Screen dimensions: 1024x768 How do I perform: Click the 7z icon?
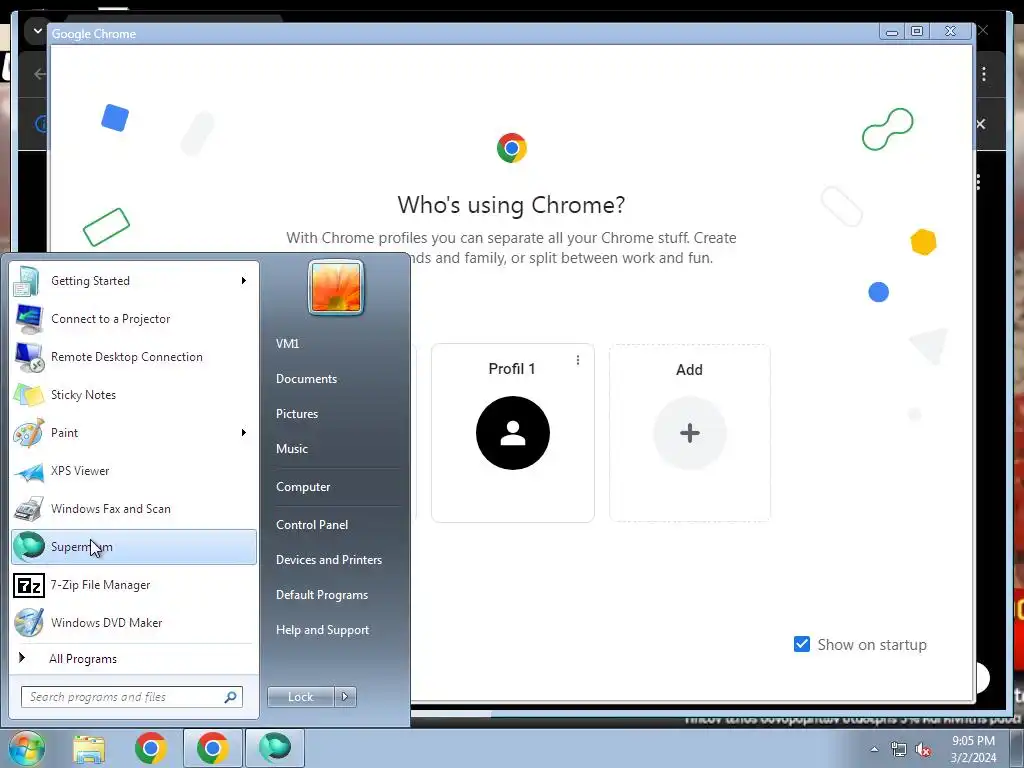coord(29,585)
